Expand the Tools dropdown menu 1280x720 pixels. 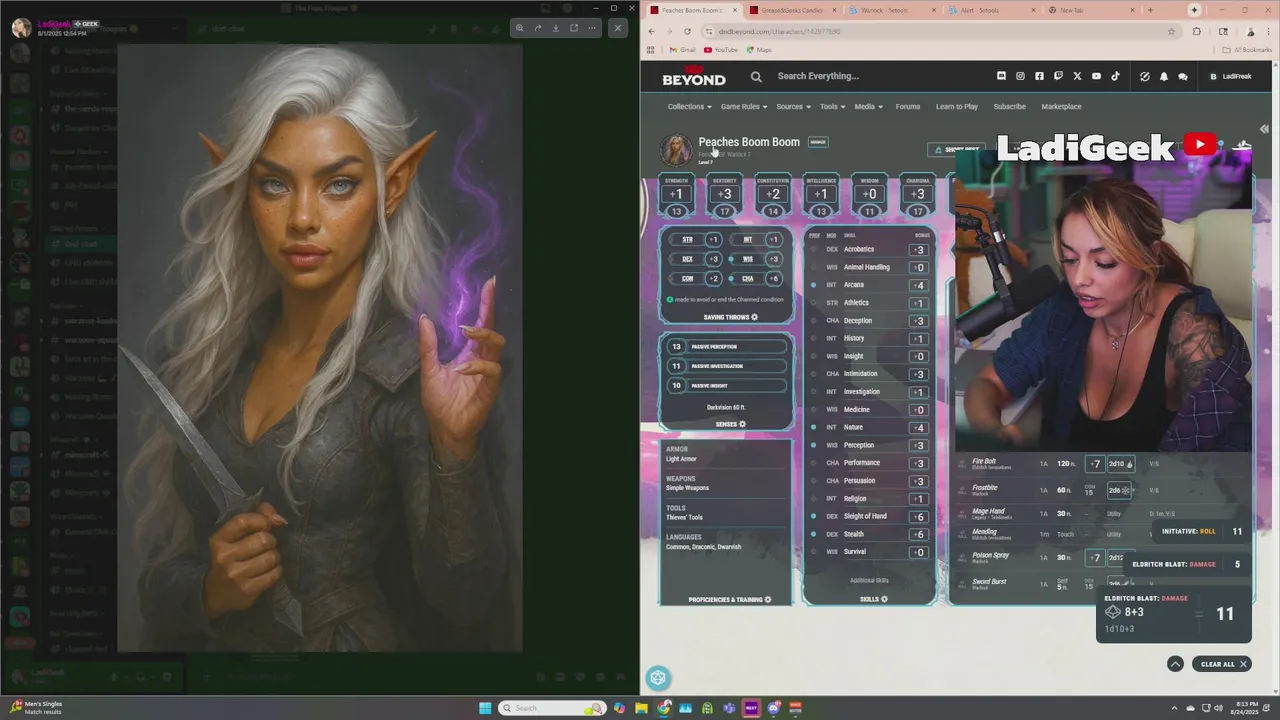pyautogui.click(x=832, y=106)
